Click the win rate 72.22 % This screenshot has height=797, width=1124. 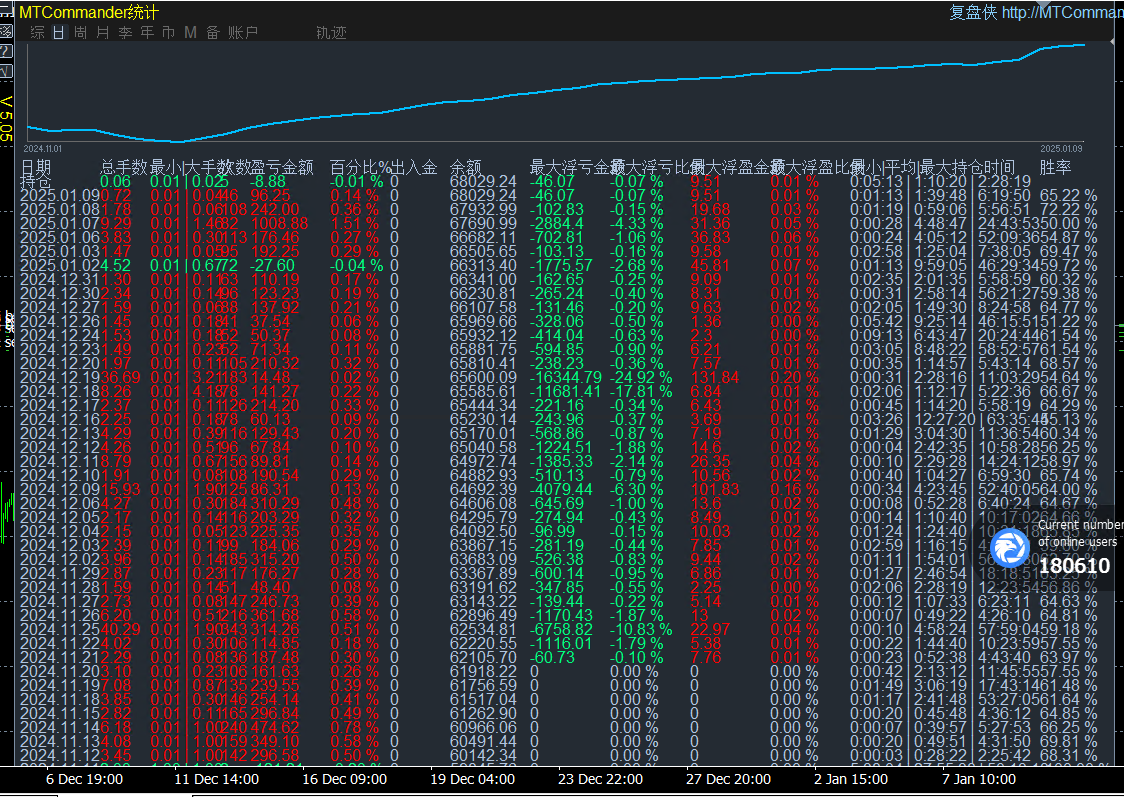(1068, 209)
